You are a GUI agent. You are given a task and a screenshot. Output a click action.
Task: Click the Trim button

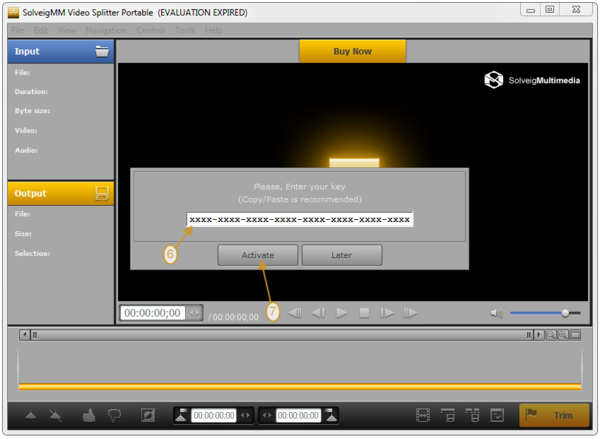(554, 415)
